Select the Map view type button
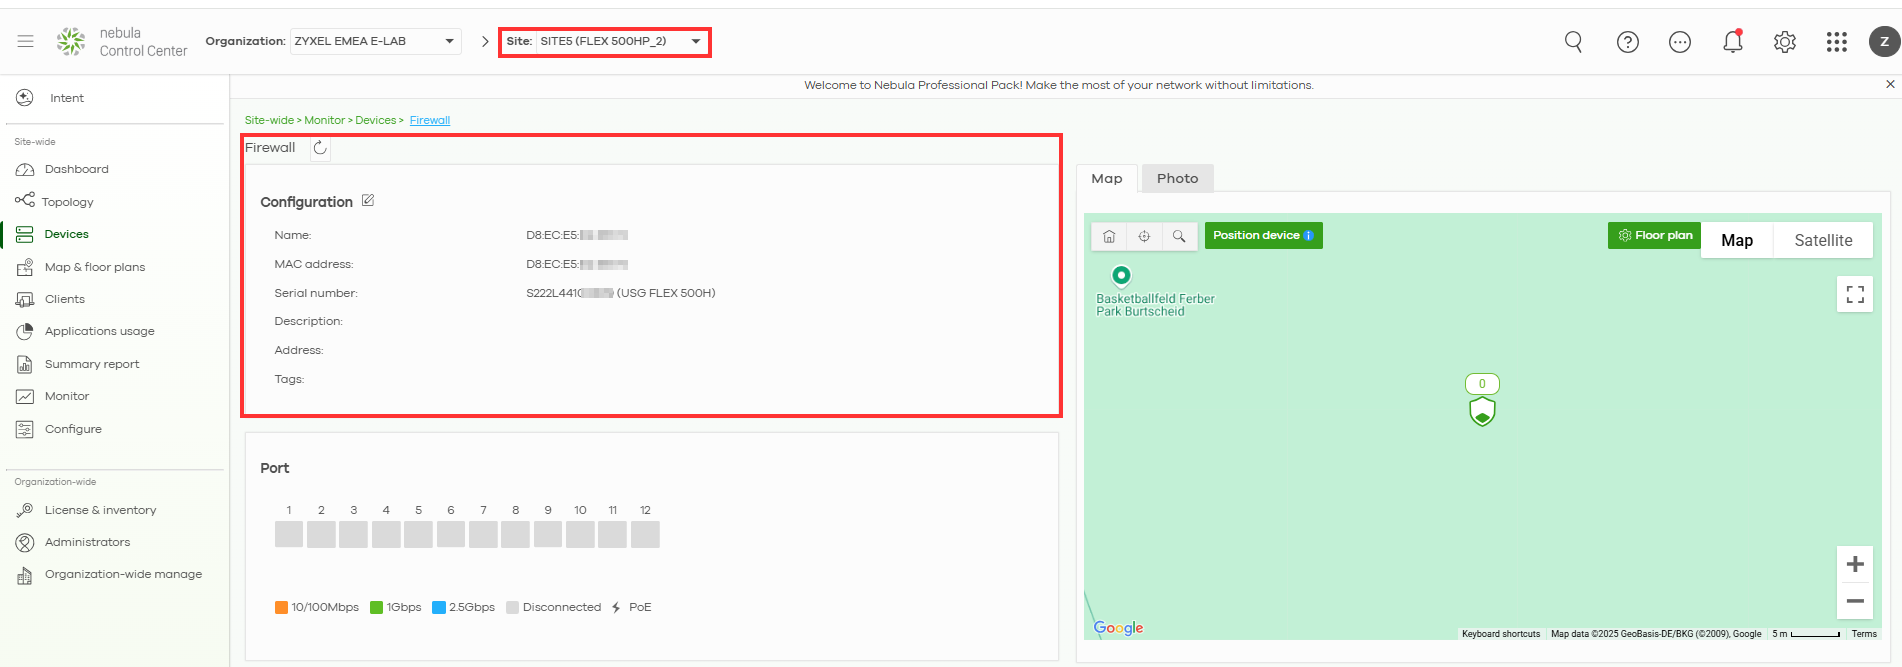 point(1736,240)
